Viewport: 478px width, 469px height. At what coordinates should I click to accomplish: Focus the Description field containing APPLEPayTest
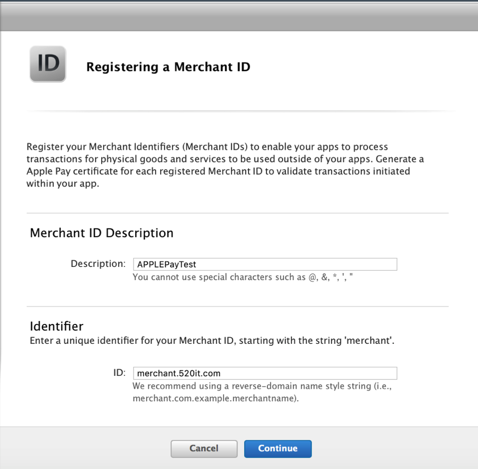coord(265,264)
